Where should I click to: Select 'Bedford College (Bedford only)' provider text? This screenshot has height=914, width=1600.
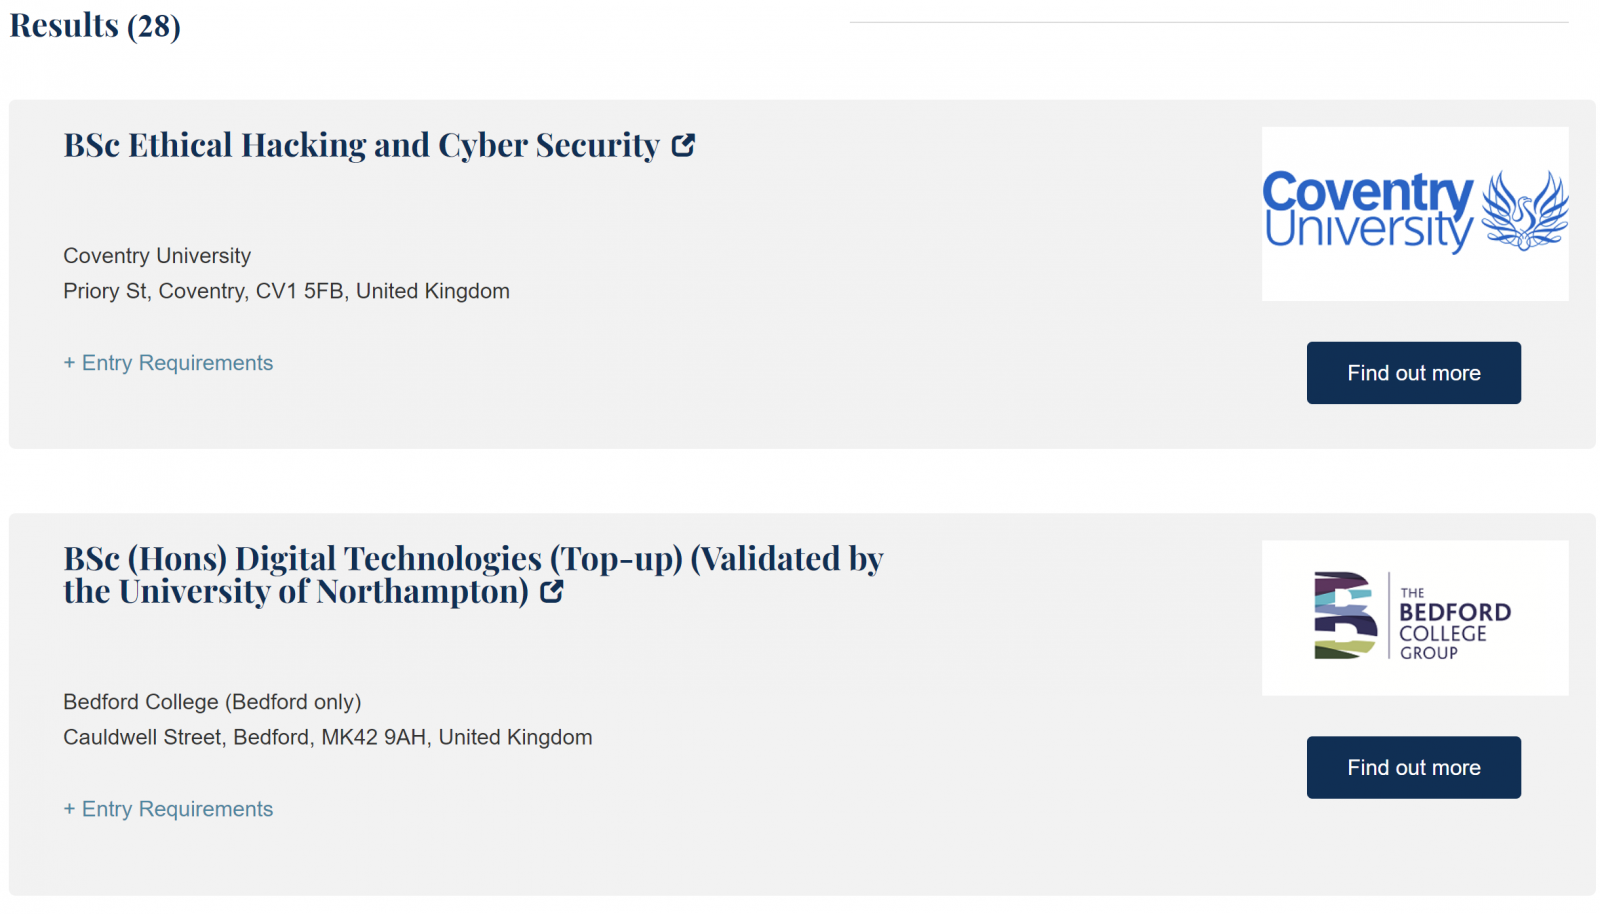212,702
